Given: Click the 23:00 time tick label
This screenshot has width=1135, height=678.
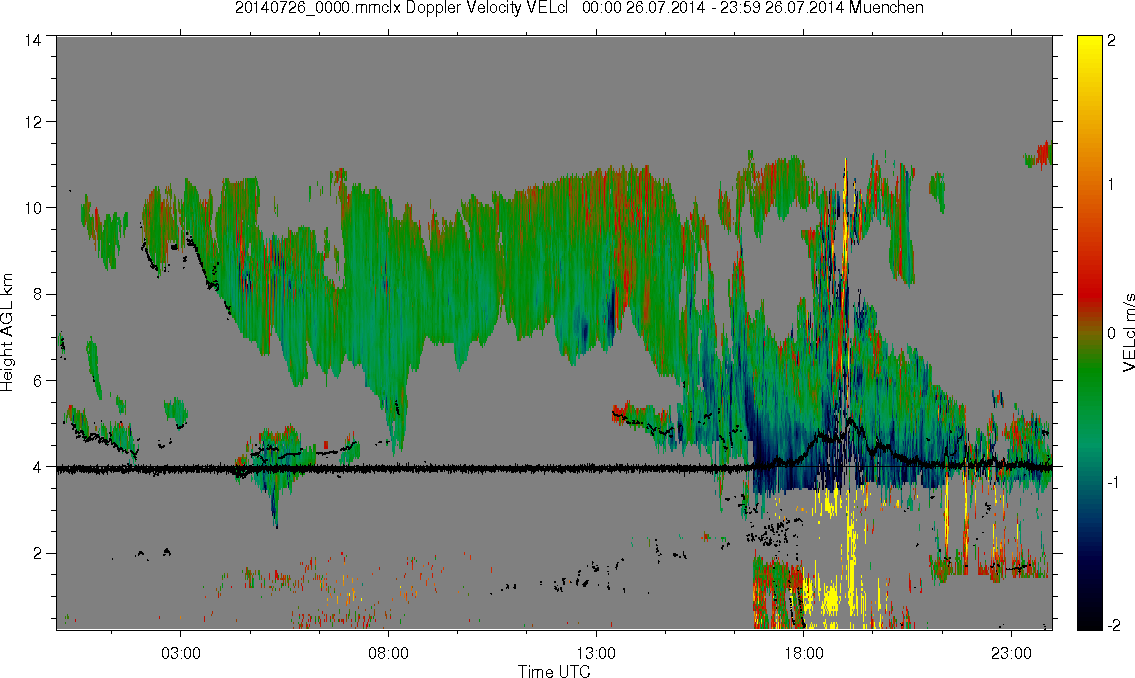Looking at the screenshot, I should (1011, 653).
